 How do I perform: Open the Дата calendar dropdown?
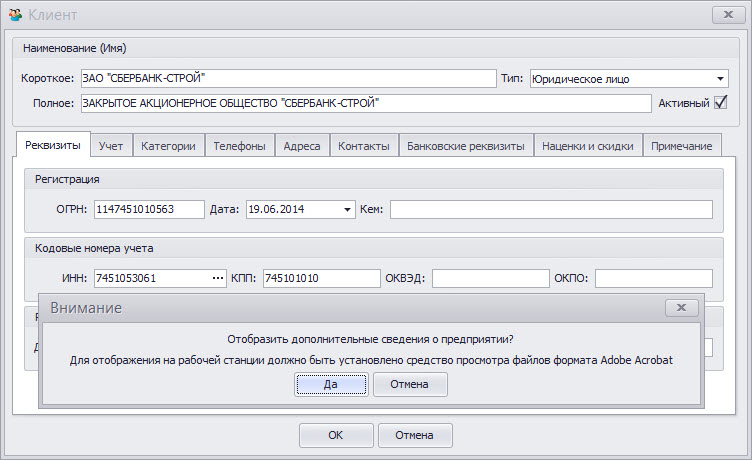[x=347, y=210]
